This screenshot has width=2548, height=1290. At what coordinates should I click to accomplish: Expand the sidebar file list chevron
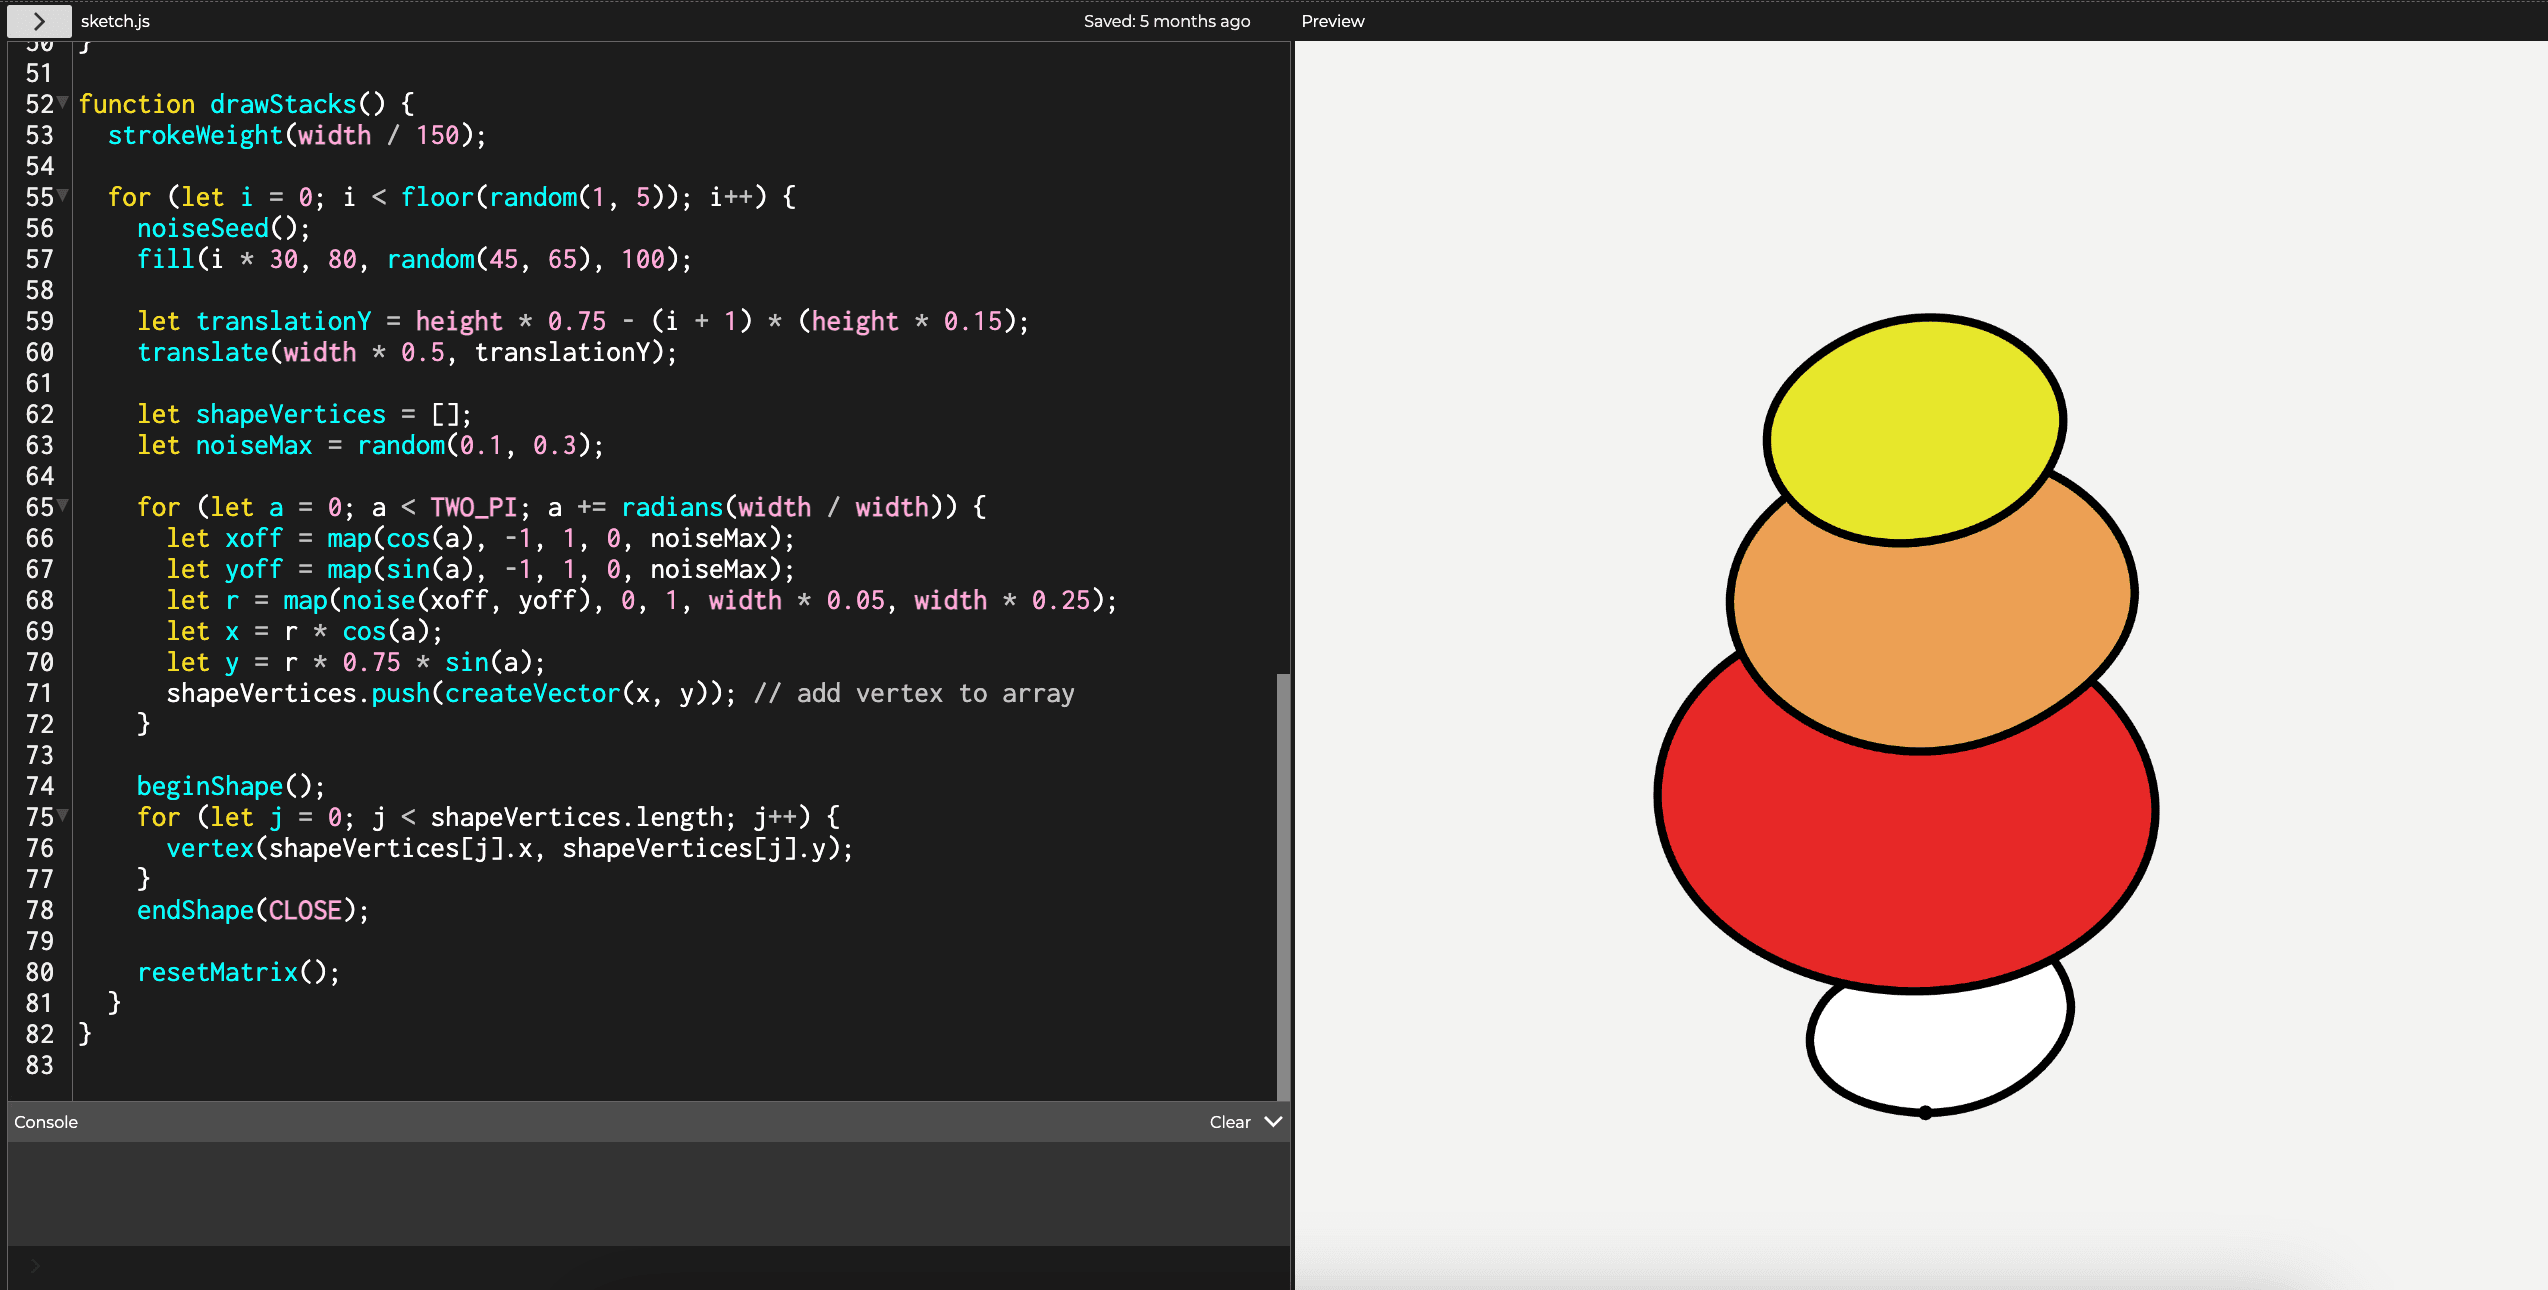[39, 21]
